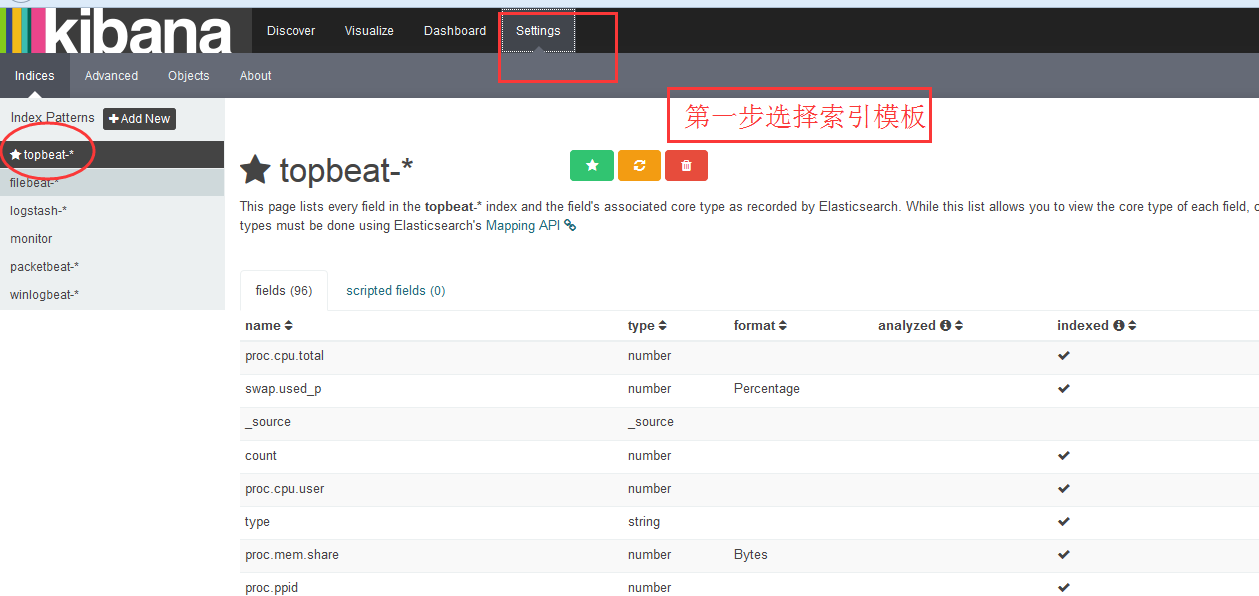This screenshot has width=1259, height=596.
Task: Click indexed checkmark in proc.mem.share row
Action: (x=1064, y=555)
